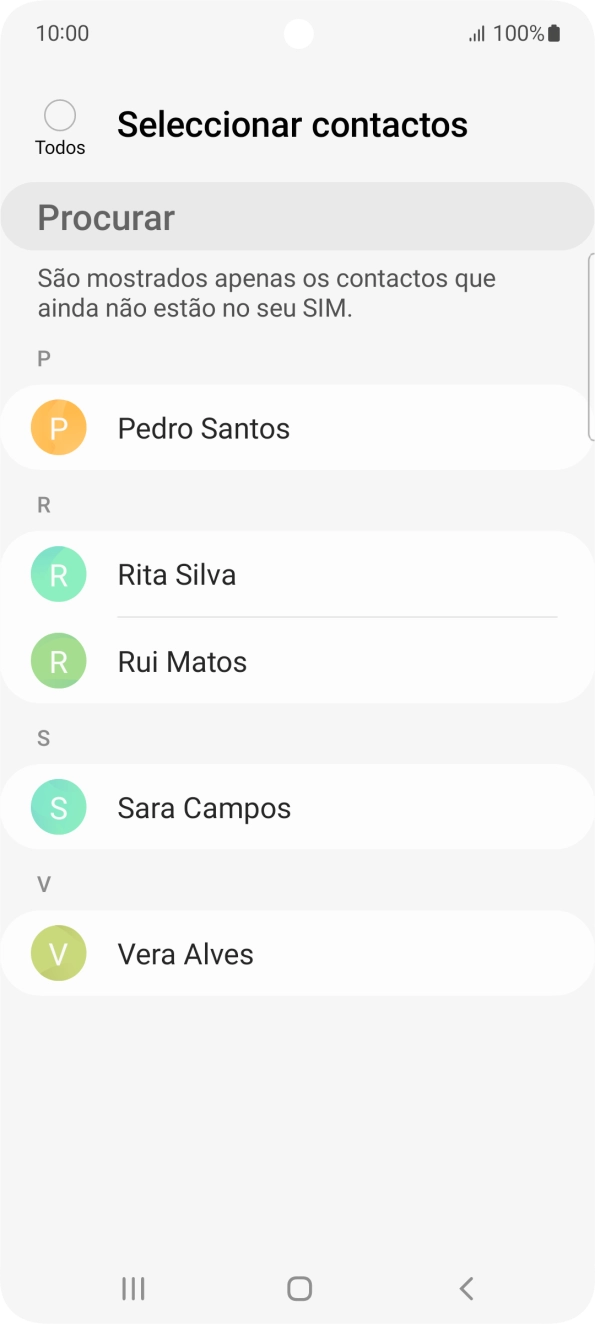Tap the signal strength indicator
This screenshot has width=595, height=1324.
point(477,33)
